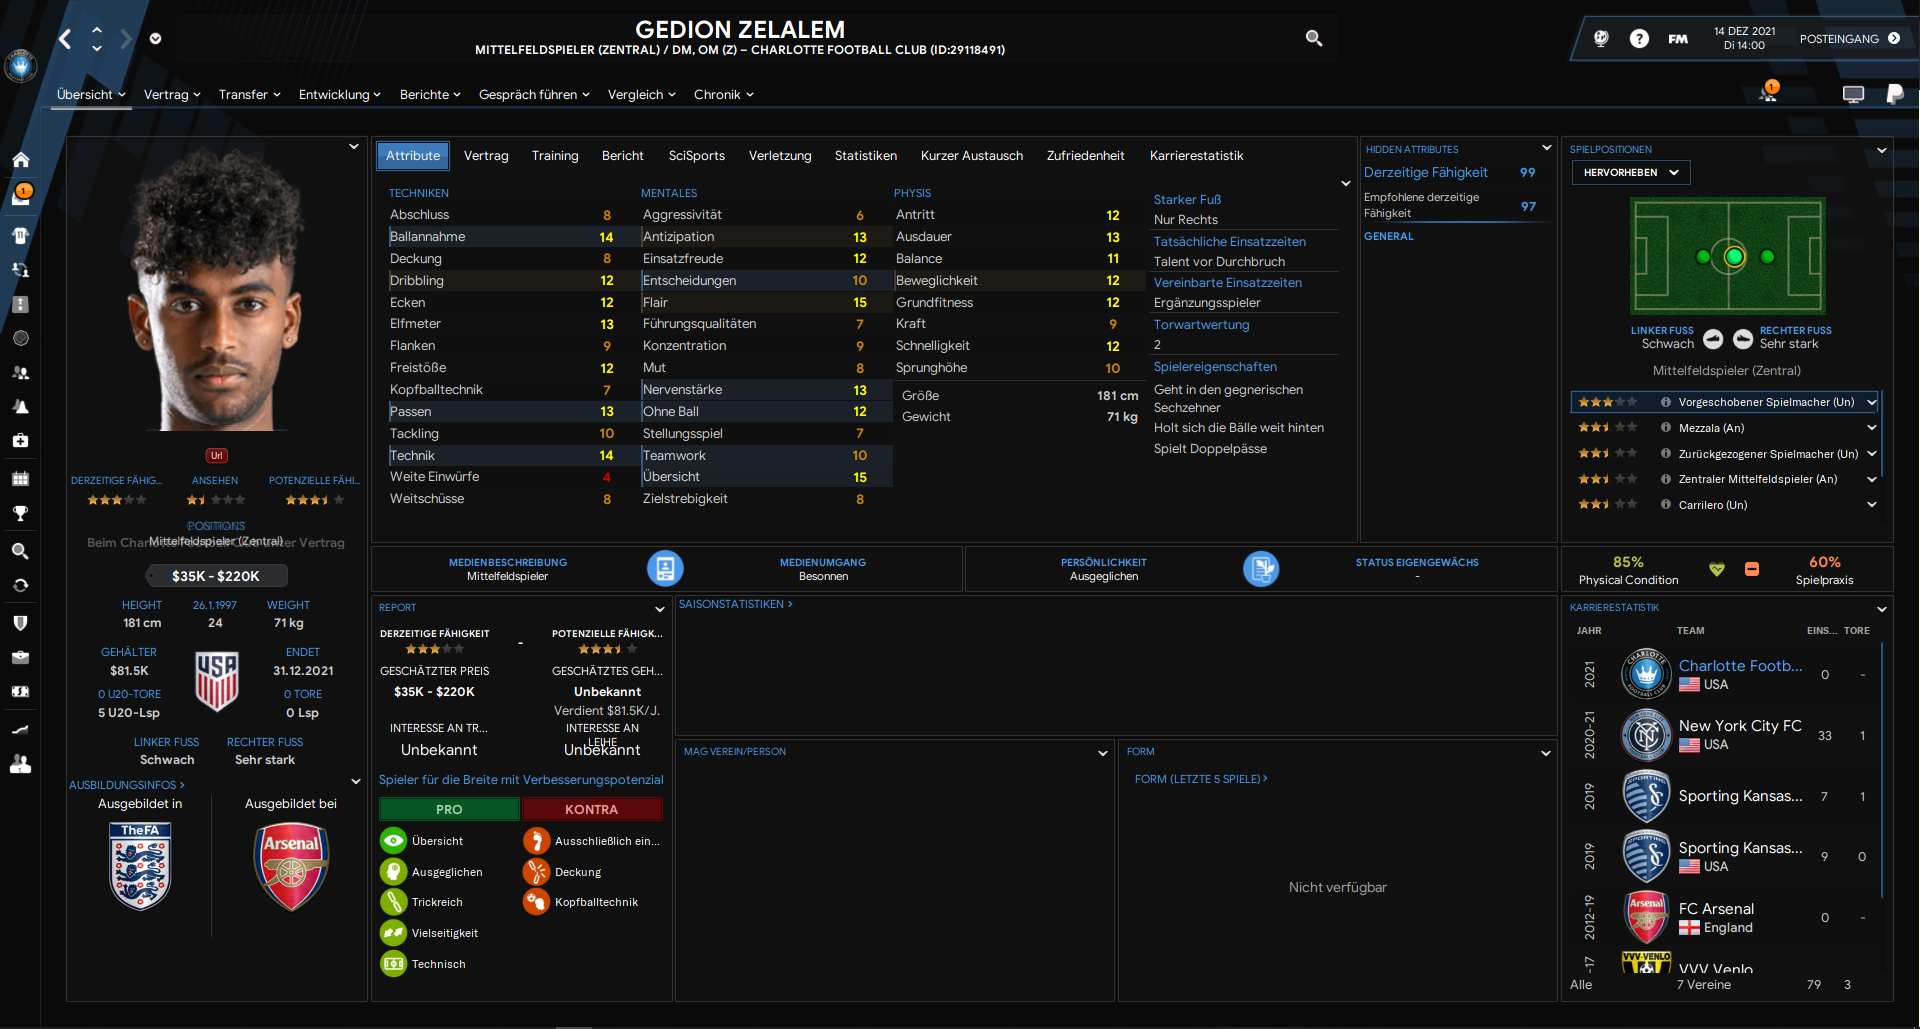Click the orange minus match sharpness icon
1920x1029 pixels.
(x=1752, y=569)
